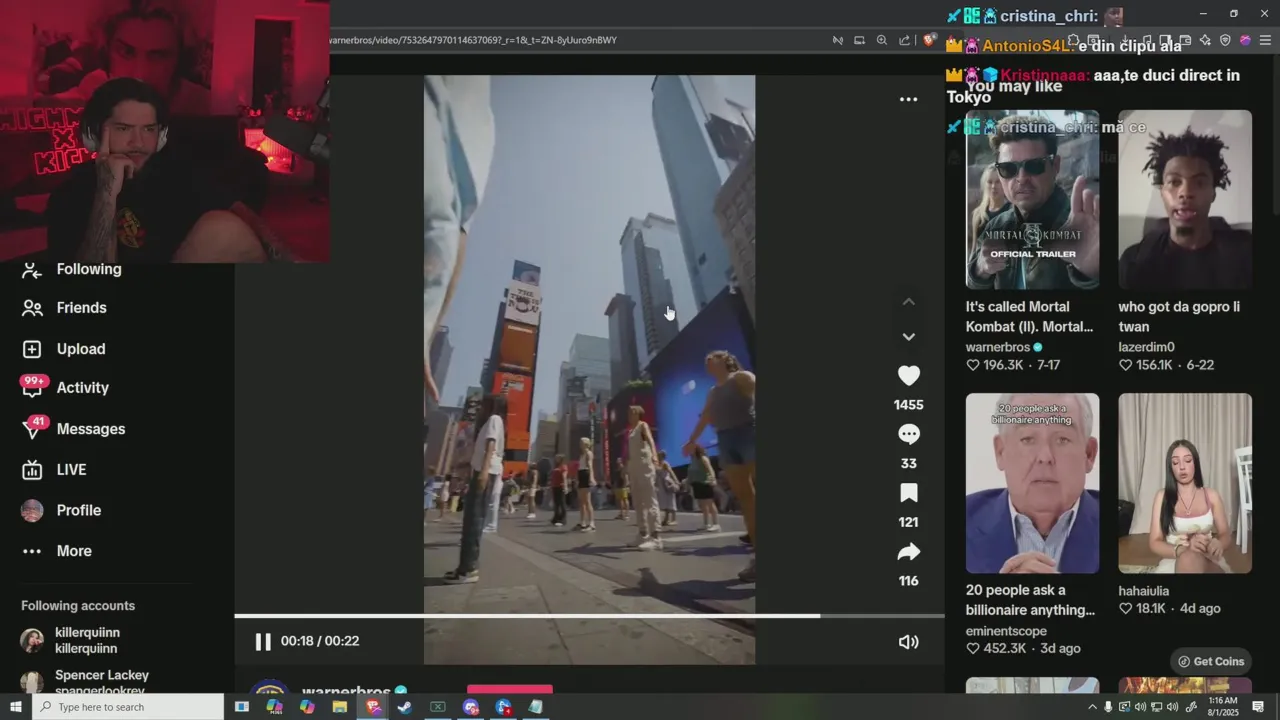Bookmark the video with the favorites icon
This screenshot has width=1280, height=720.
tap(908, 493)
